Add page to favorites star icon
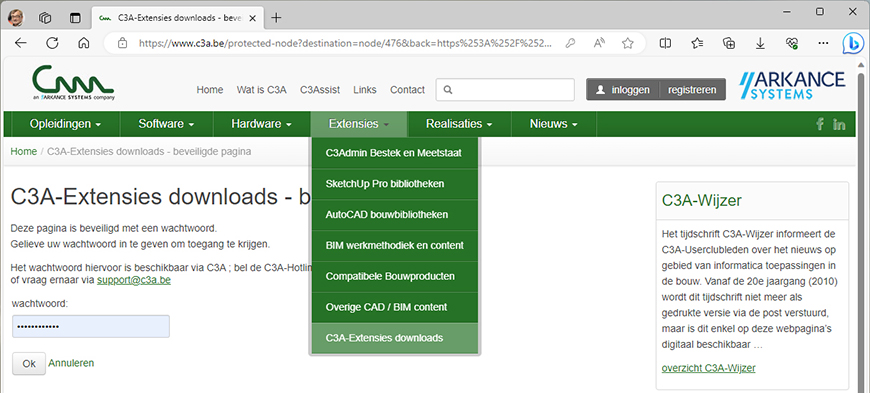 click(x=628, y=43)
